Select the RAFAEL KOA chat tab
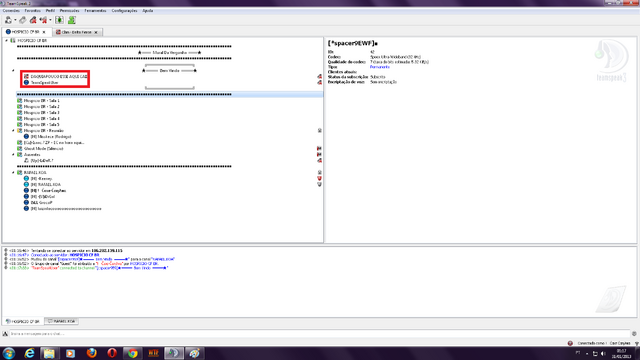 [62, 322]
